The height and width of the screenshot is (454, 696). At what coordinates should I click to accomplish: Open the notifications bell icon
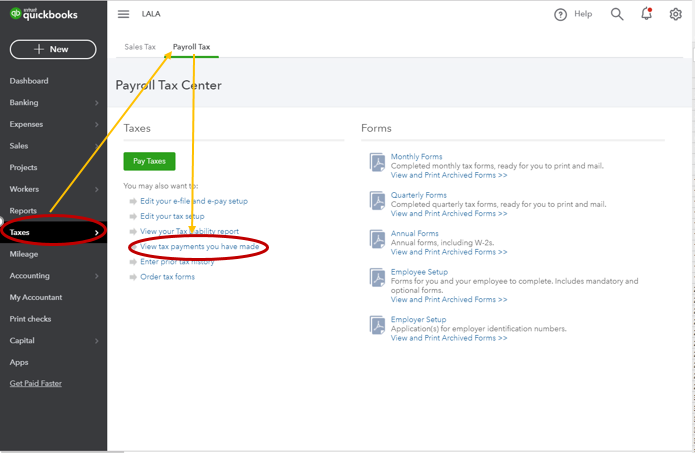coord(647,14)
